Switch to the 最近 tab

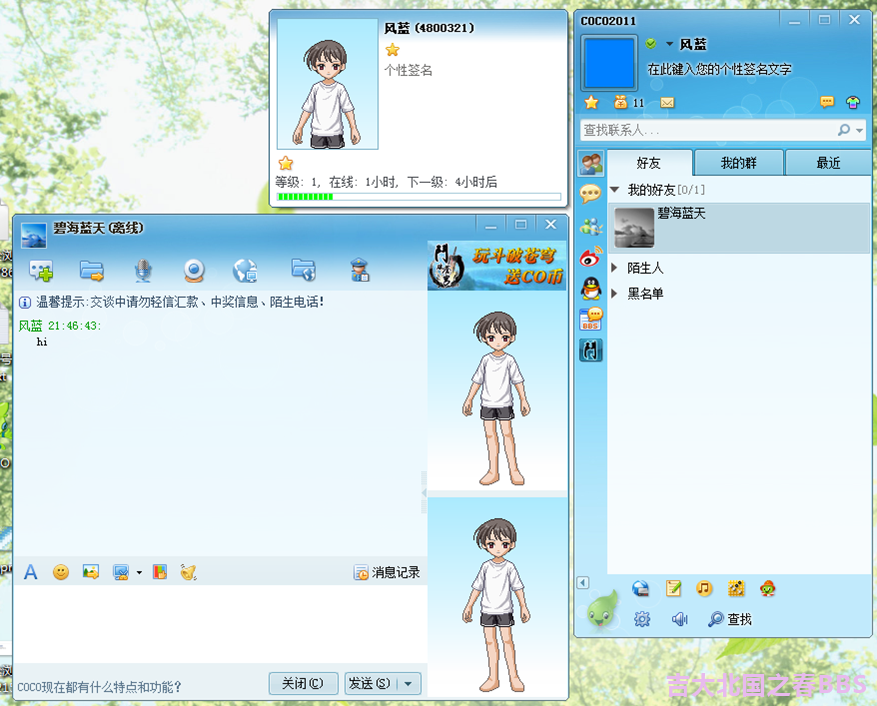(x=828, y=163)
